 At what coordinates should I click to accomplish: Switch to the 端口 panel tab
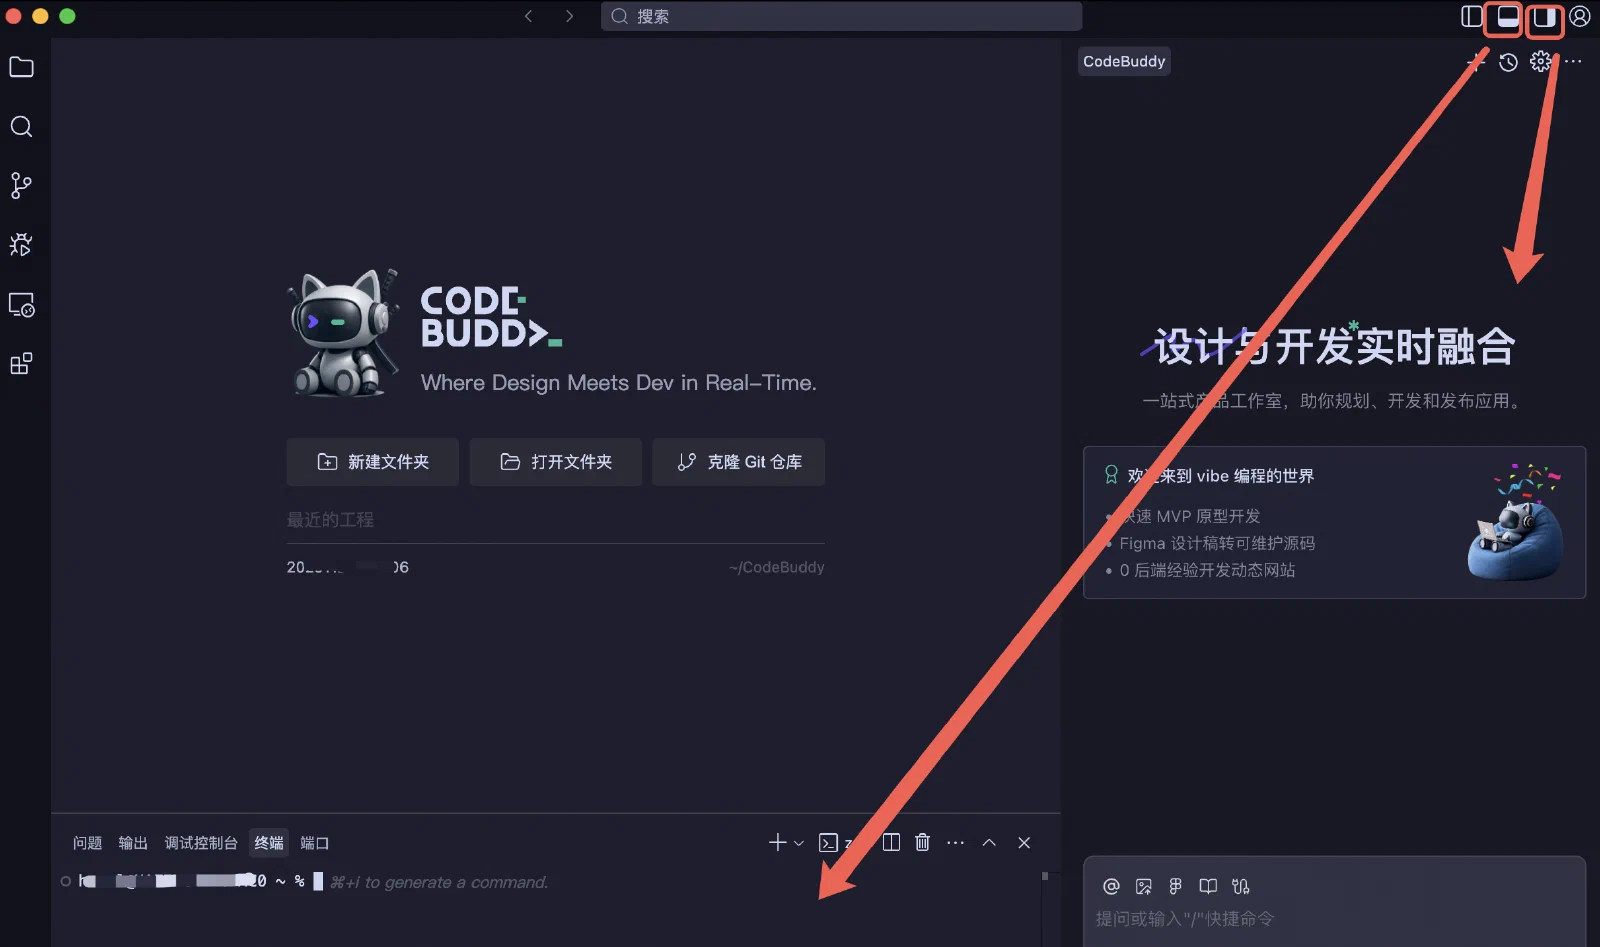point(315,843)
